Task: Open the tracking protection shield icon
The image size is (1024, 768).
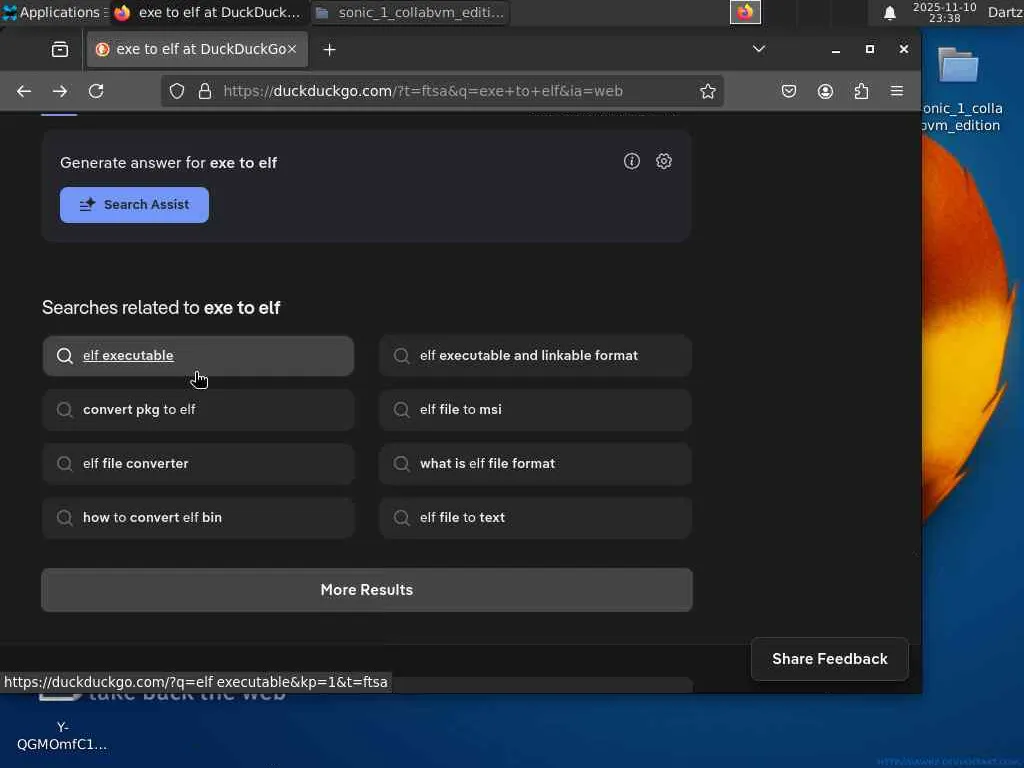Action: click(x=177, y=91)
